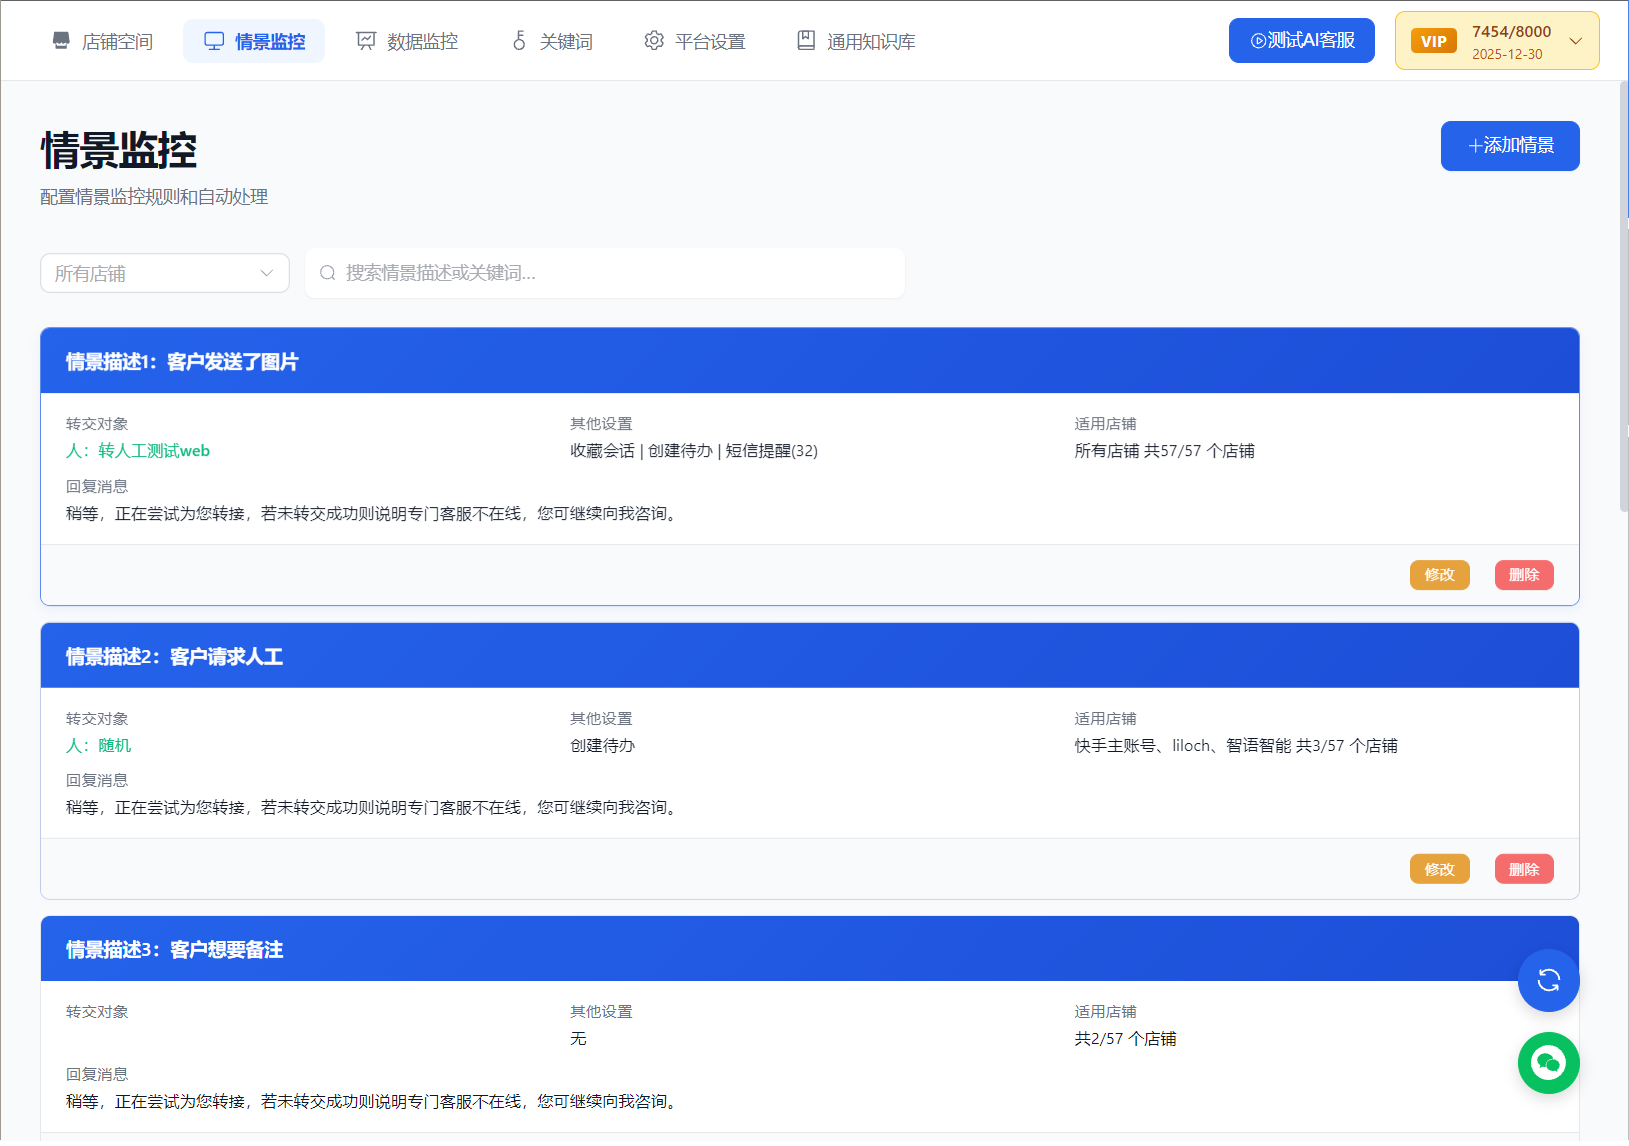Screen dimensions: 1629x1146
Task: Select the 数据监控 data monitoring icon
Action: [x=364, y=40]
